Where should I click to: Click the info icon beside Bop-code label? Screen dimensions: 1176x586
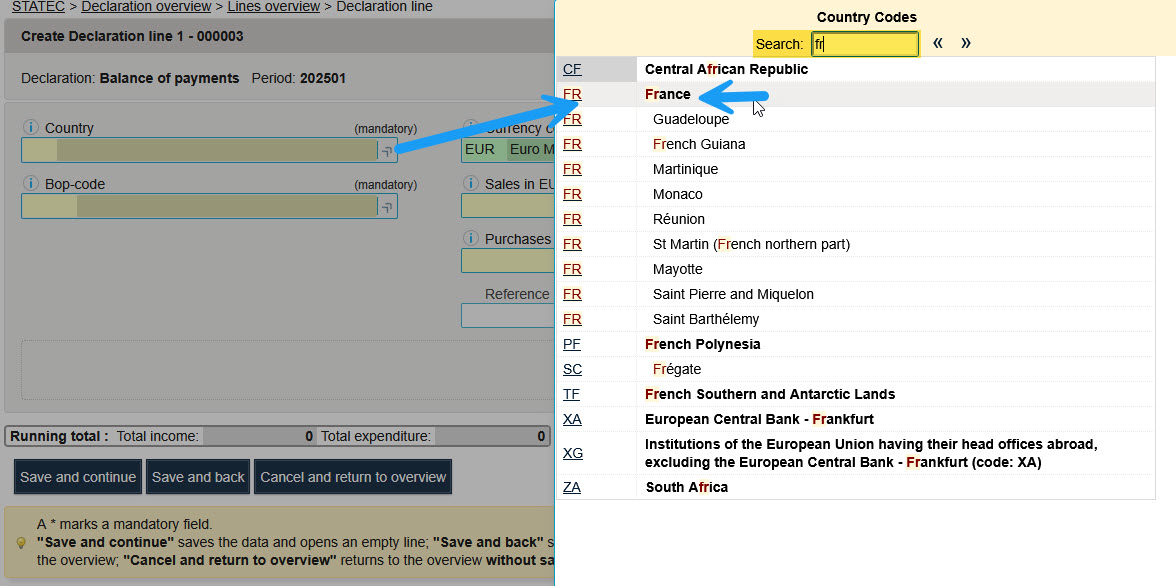pyautogui.click(x=30, y=184)
